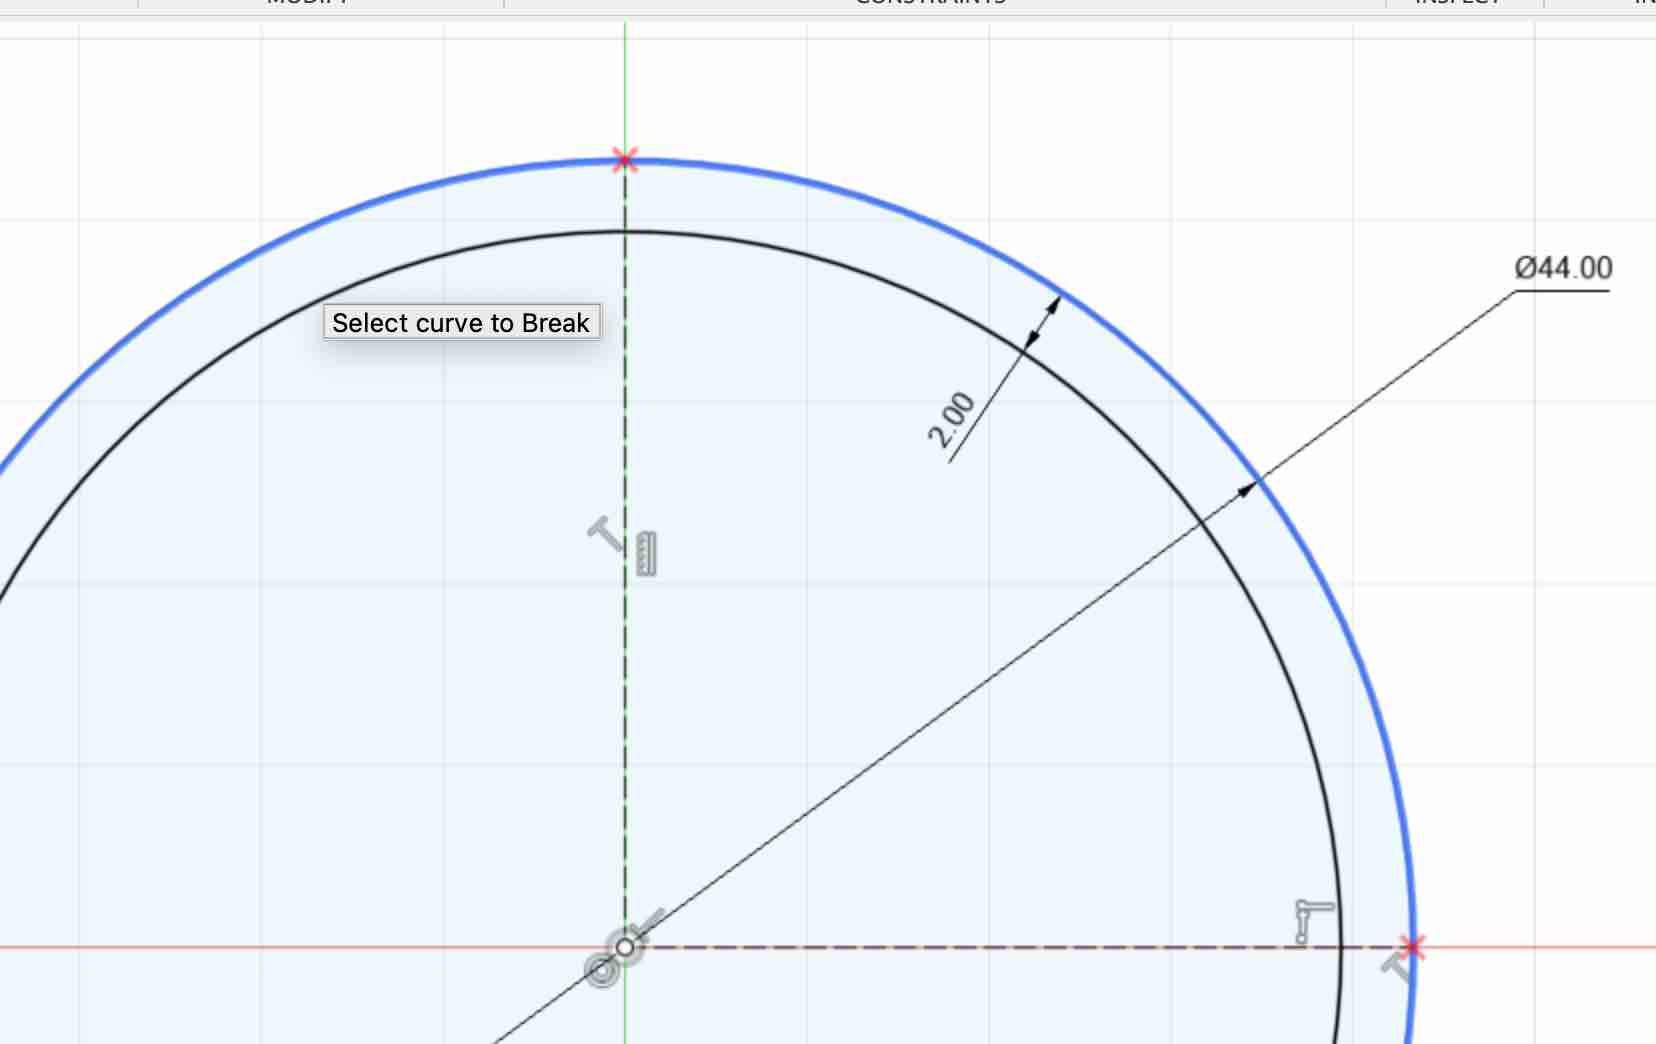The image size is (1656, 1044).
Task: Click the 2.00 offset dimension value
Action: tap(951, 420)
